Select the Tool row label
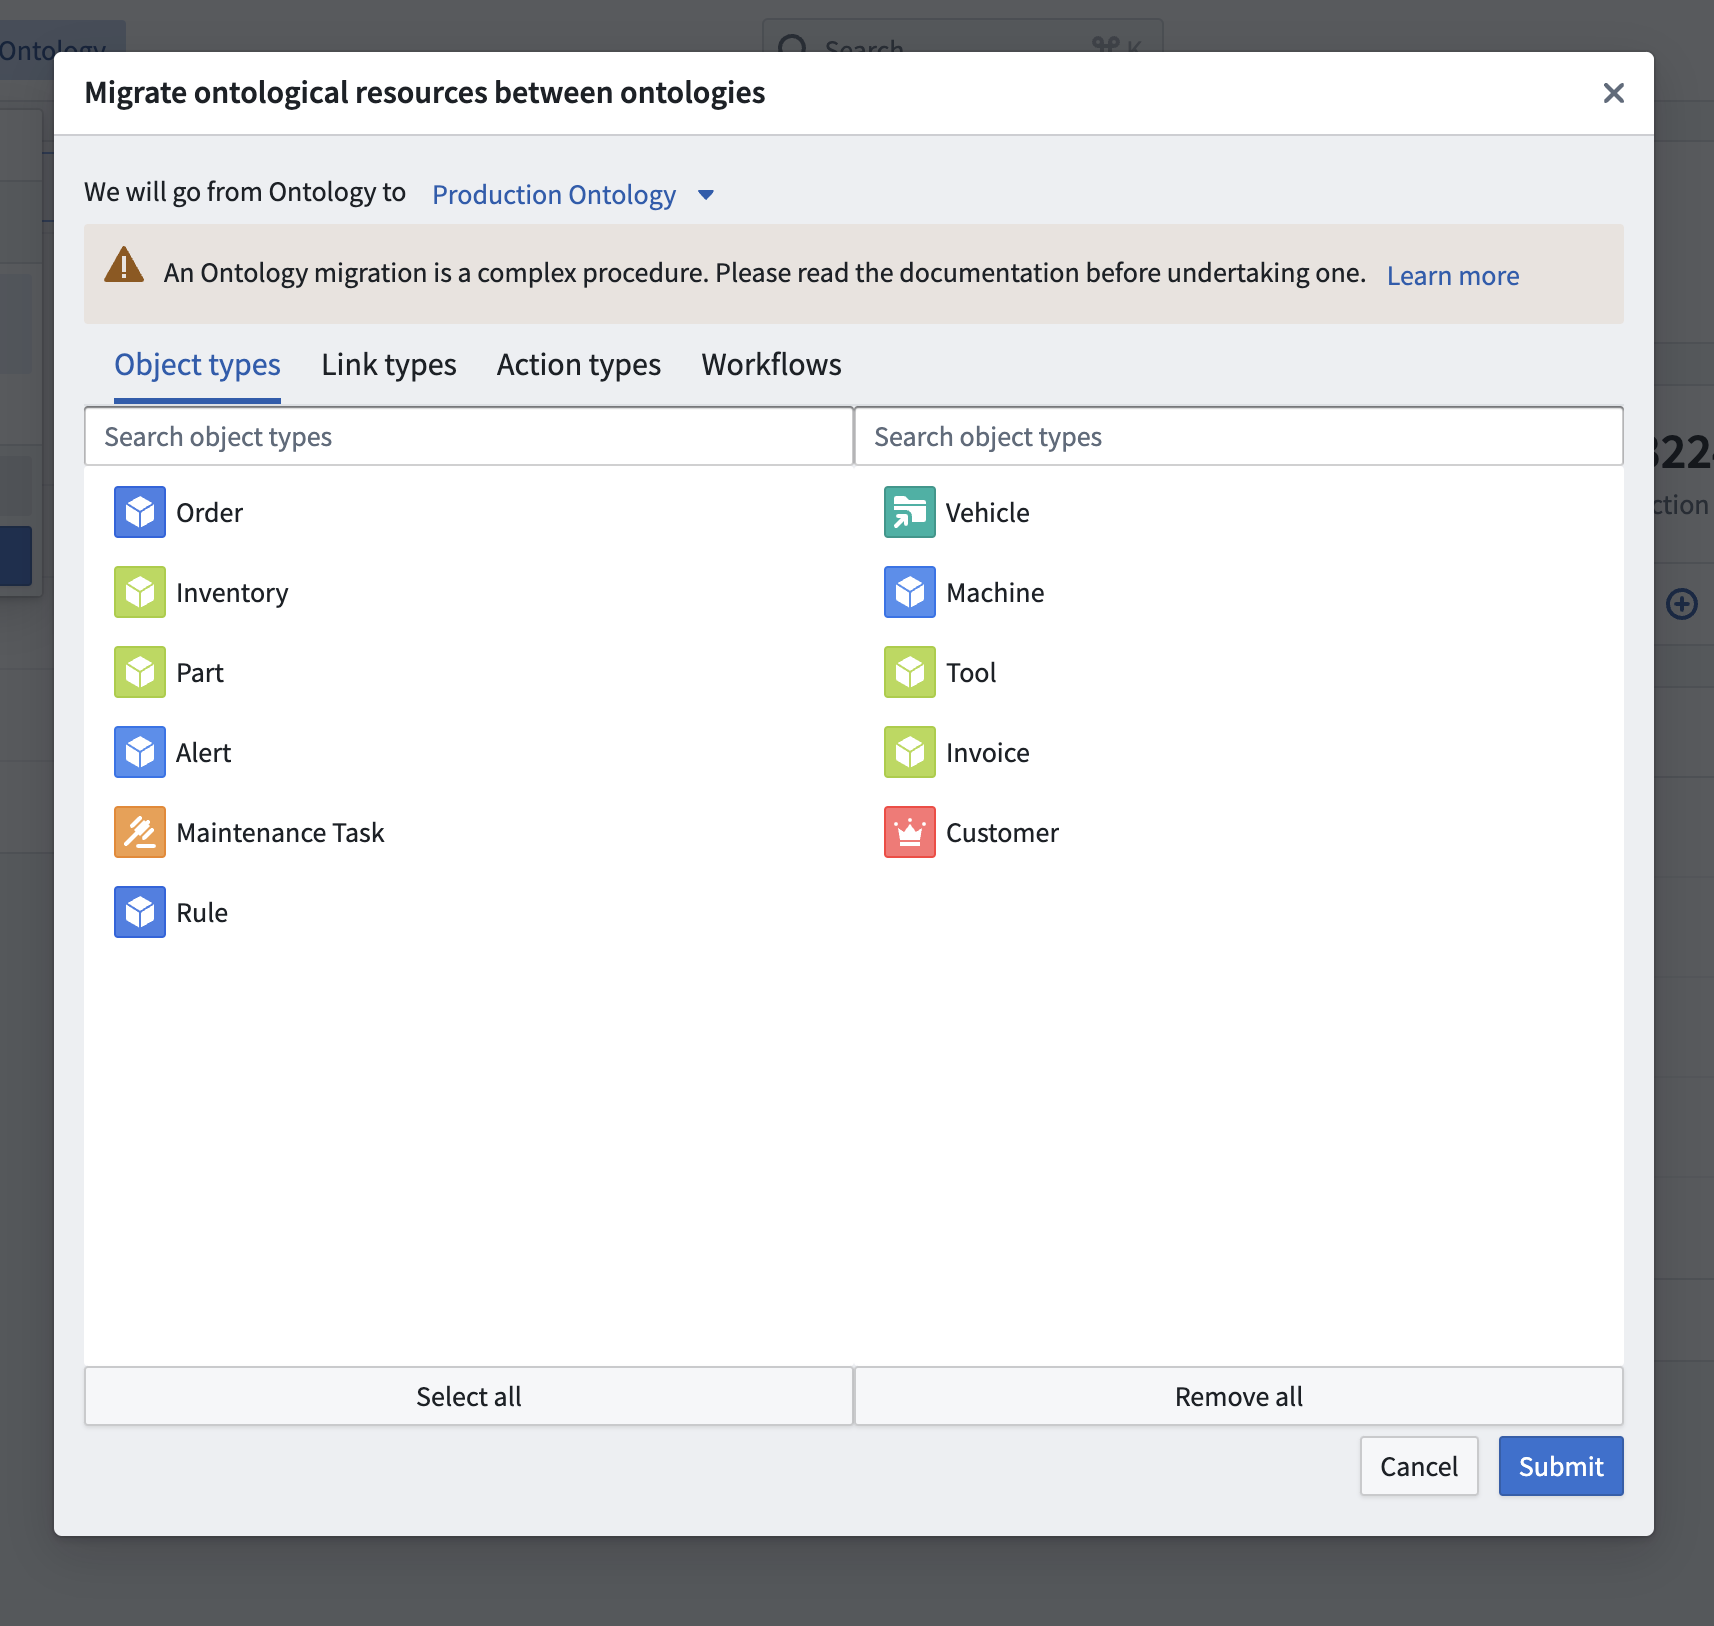1714x1626 pixels. point(971,673)
